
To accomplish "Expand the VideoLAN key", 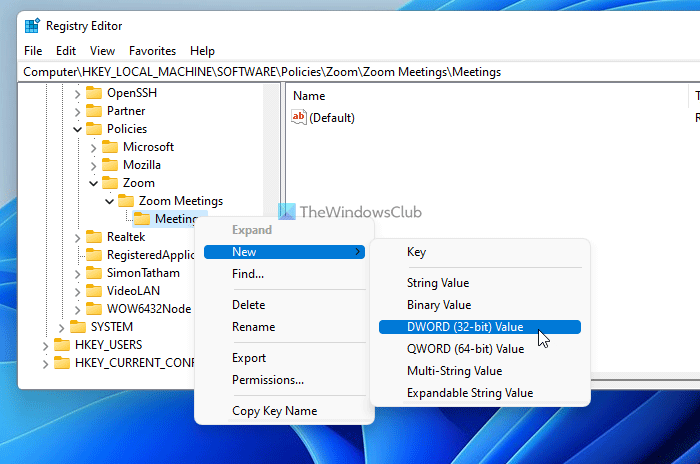I will point(77,292).
